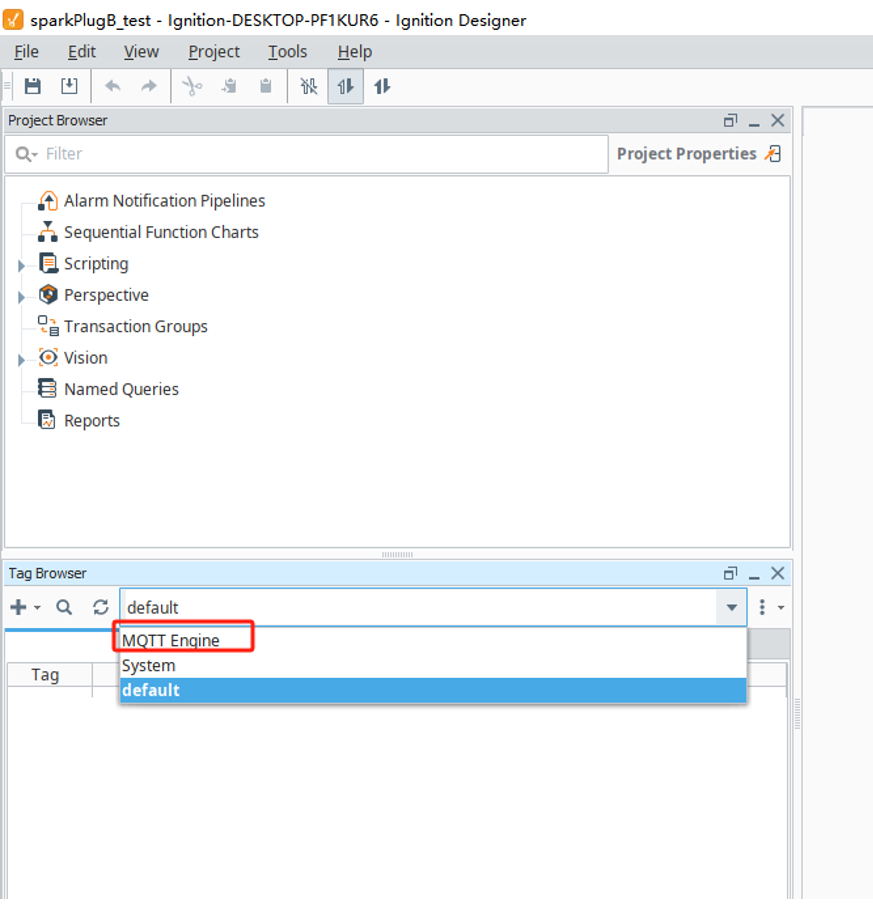Click the Alarm Notification Pipelines icon
873x904 pixels.
(x=48, y=201)
